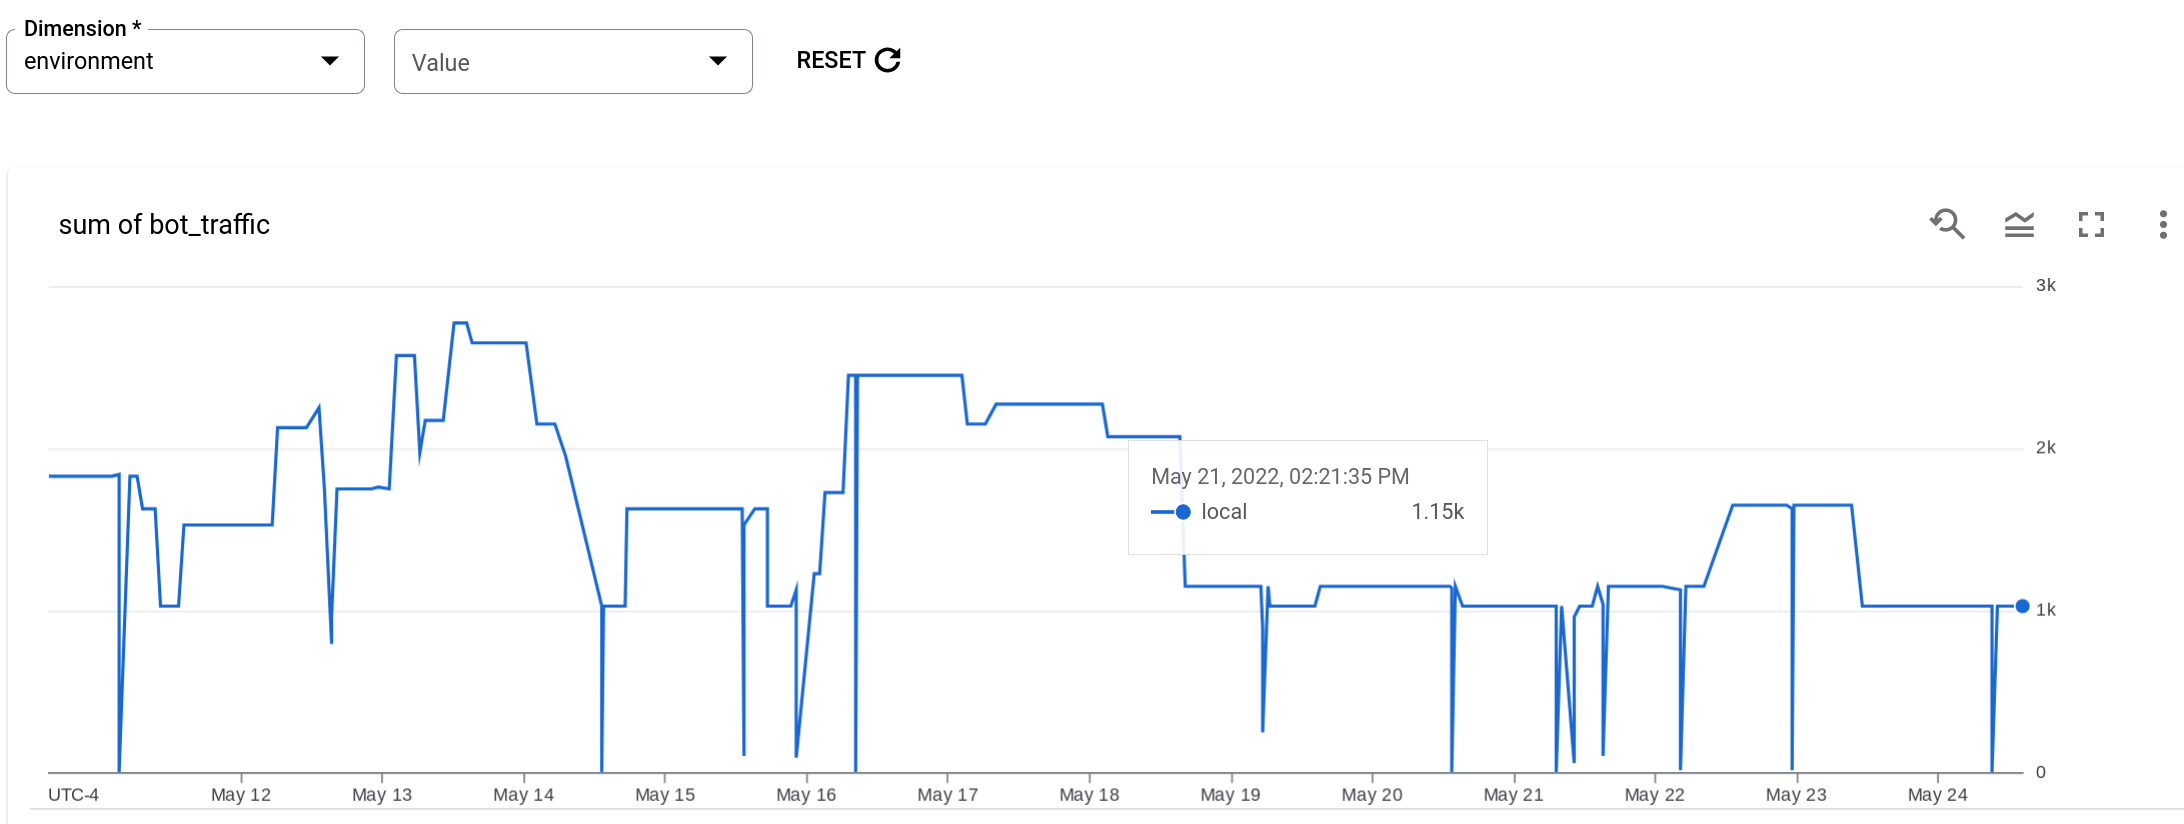Toggle the local series in the tooltip legend

click(x=1226, y=511)
